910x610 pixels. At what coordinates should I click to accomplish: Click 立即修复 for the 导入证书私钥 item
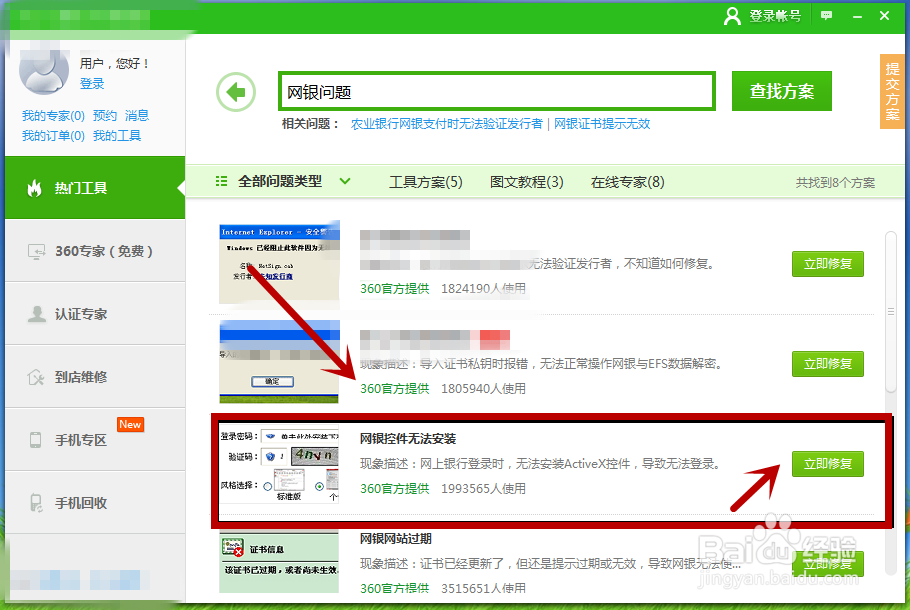coord(828,364)
